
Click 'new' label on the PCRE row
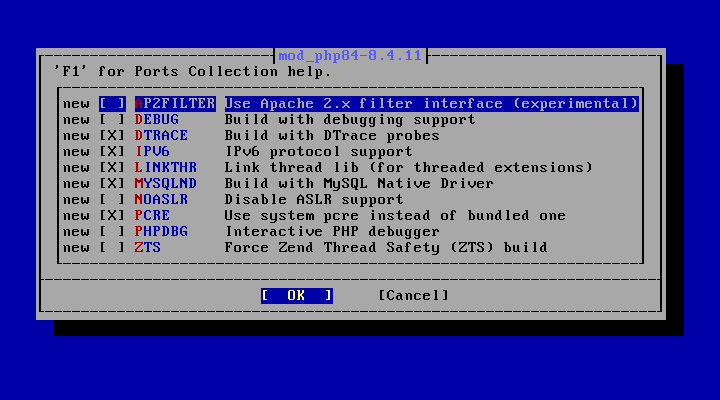pos(76,216)
